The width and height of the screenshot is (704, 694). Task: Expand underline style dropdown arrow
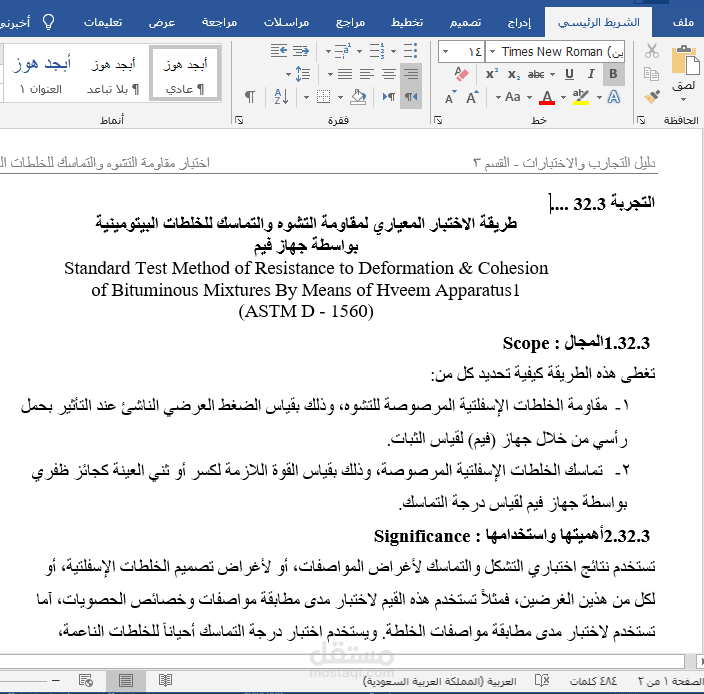point(553,75)
